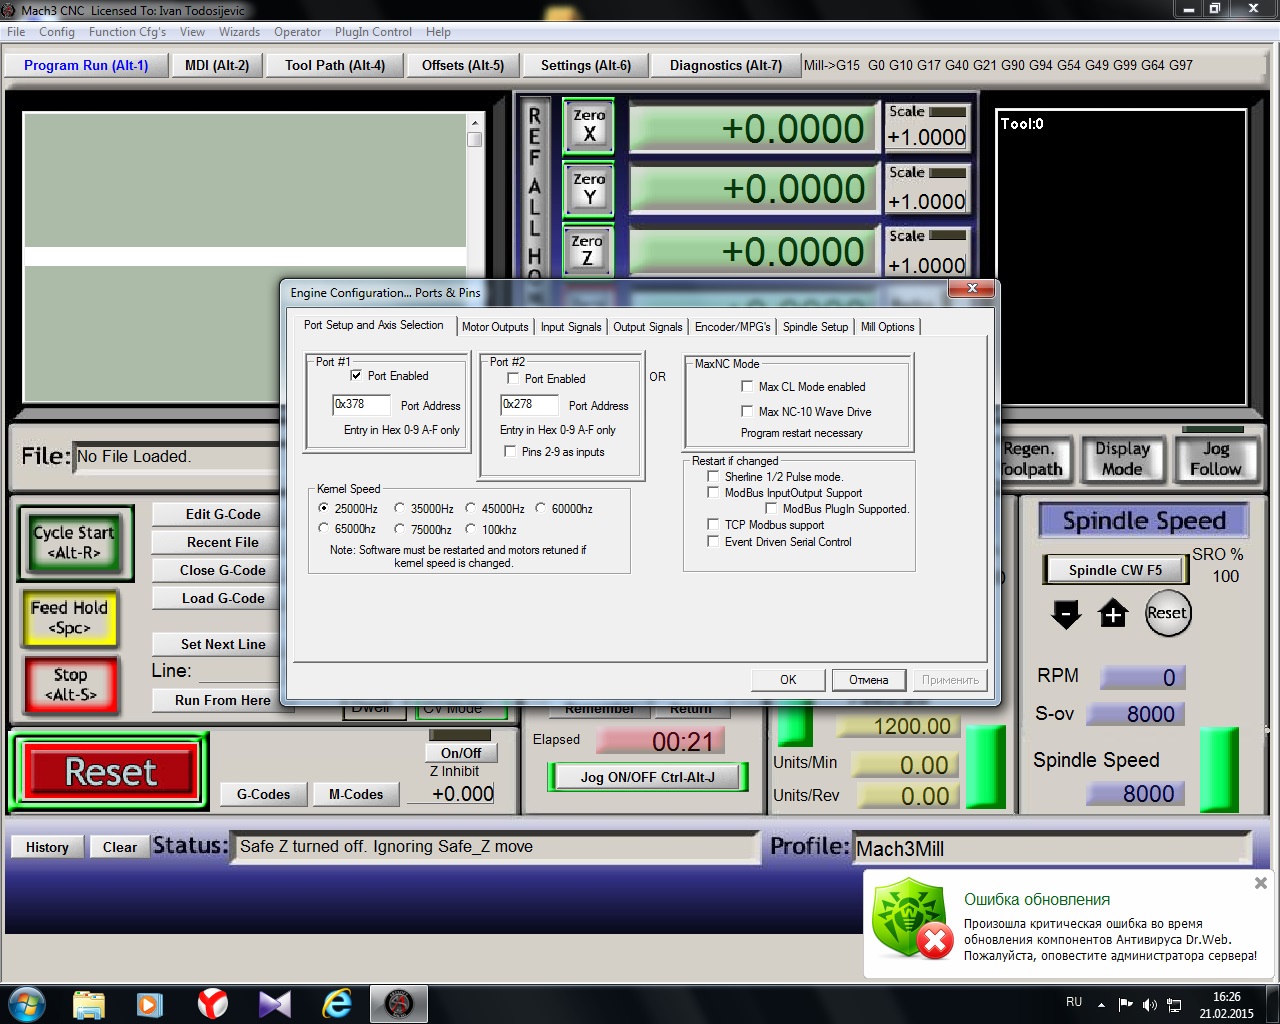Decrease spindle speed override with minus arrow
This screenshot has height=1024, width=1280.
[1066, 613]
